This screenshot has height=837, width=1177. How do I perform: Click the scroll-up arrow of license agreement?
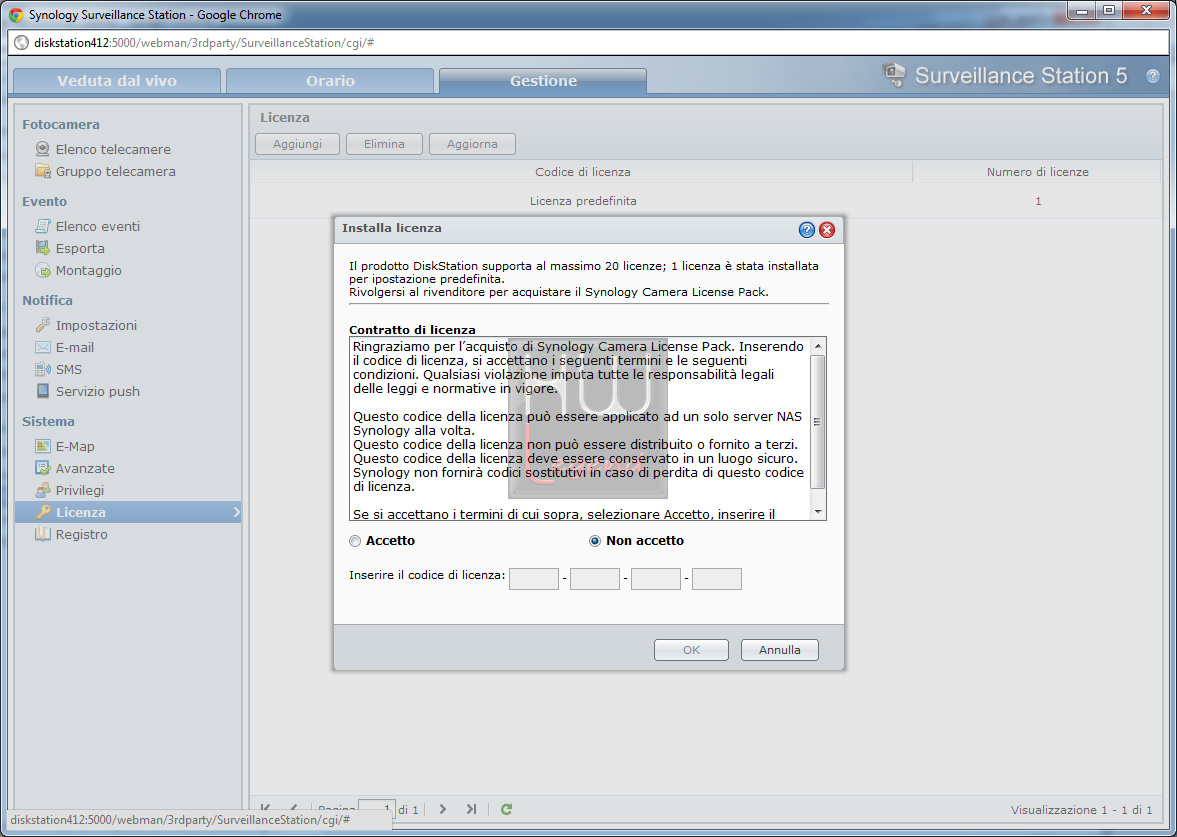pos(818,345)
